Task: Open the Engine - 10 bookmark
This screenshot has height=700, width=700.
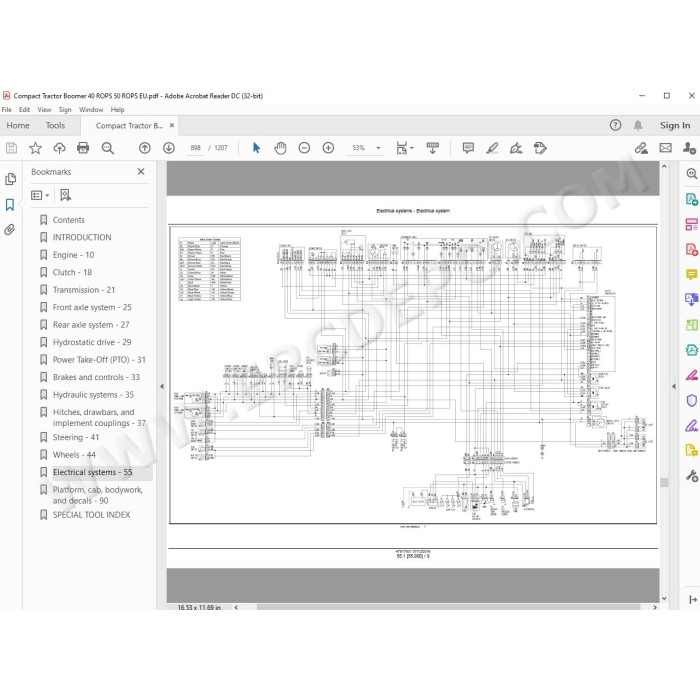Action: pyautogui.click(x=73, y=255)
